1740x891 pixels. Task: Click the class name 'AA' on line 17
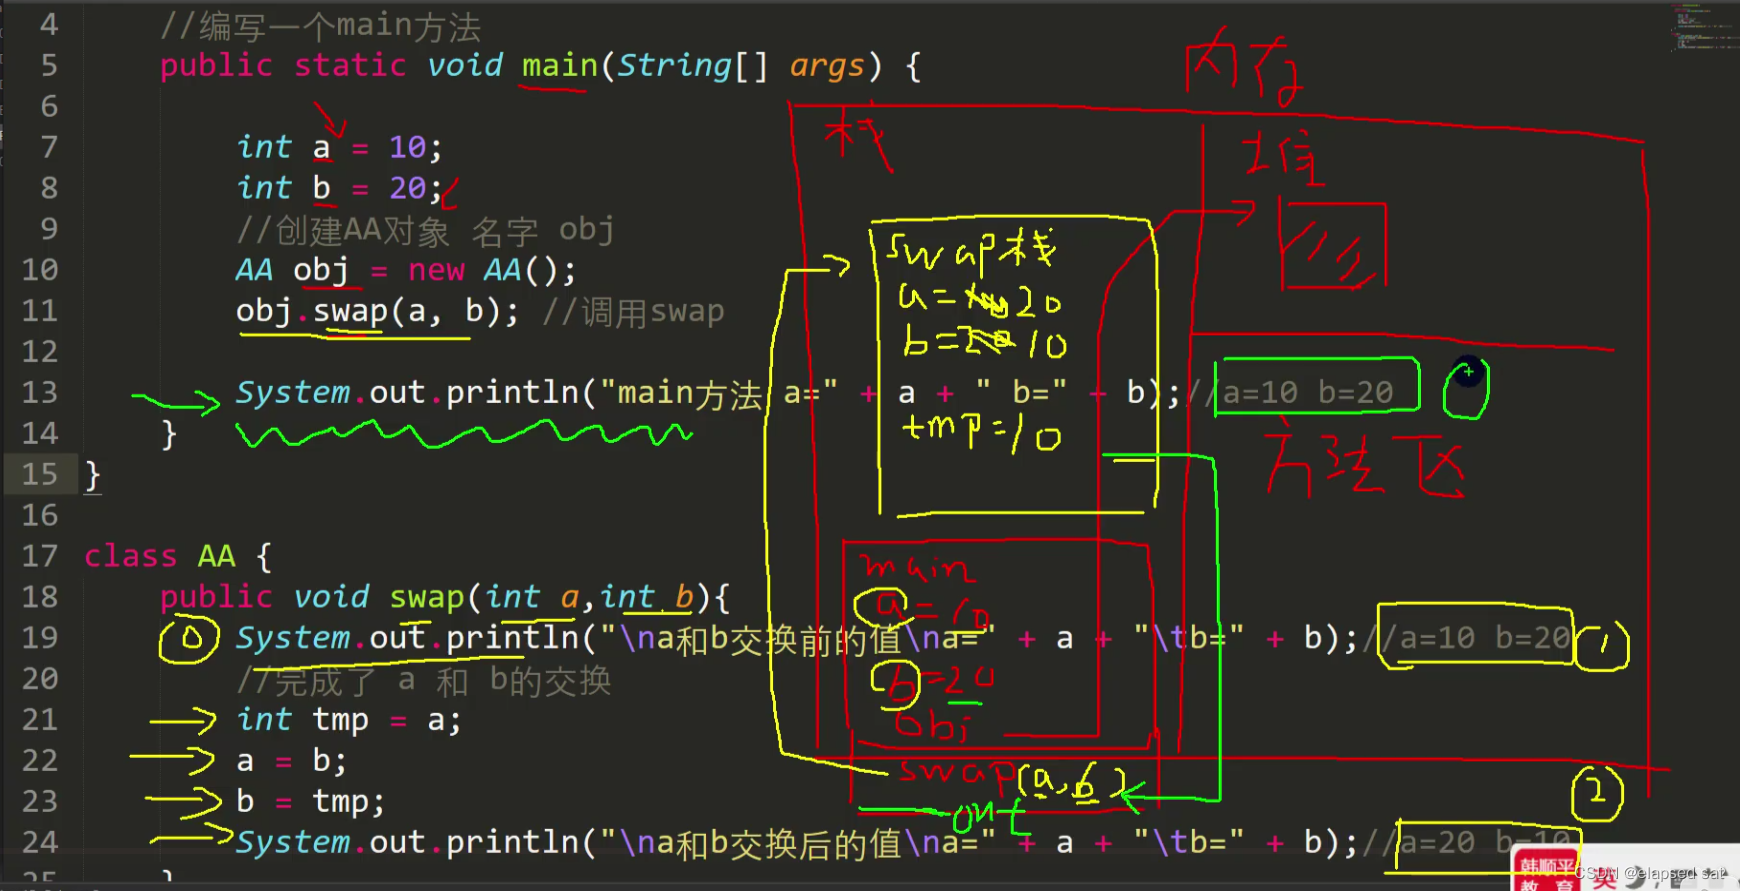216,556
